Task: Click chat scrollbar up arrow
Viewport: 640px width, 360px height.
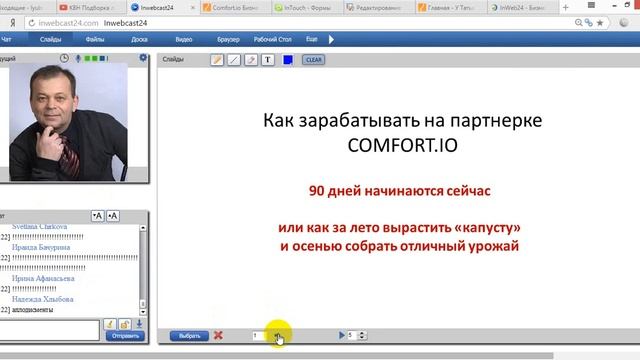Action: (x=143, y=228)
